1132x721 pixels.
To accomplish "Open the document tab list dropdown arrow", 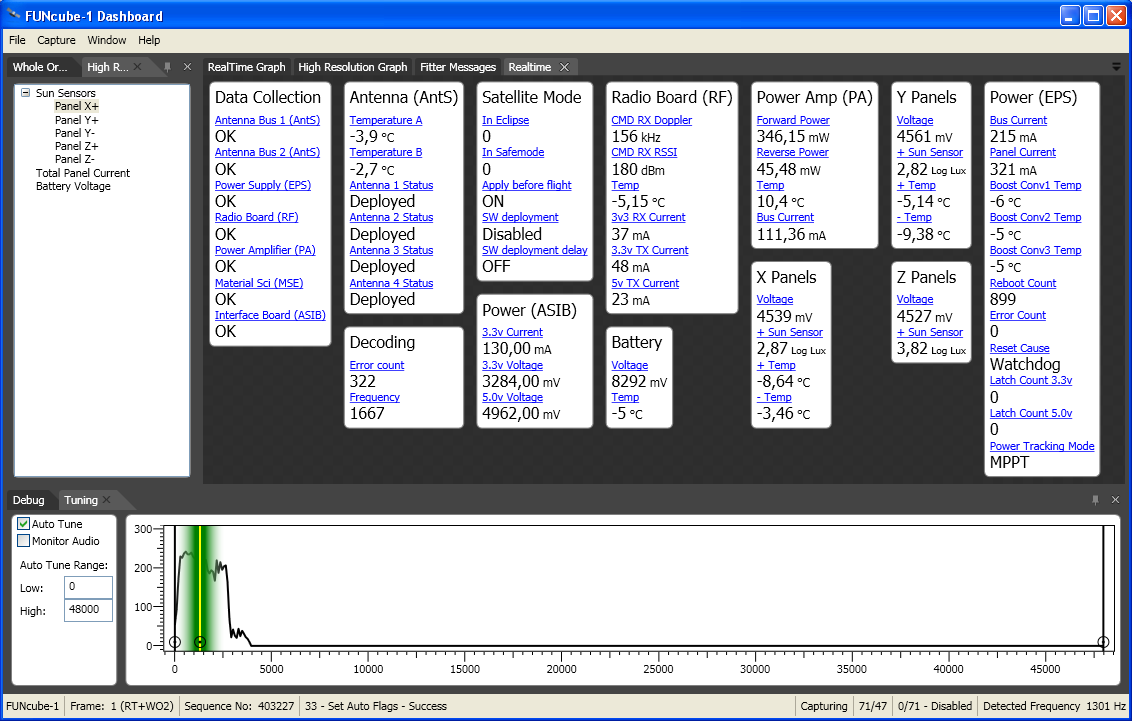I will 1116,67.
